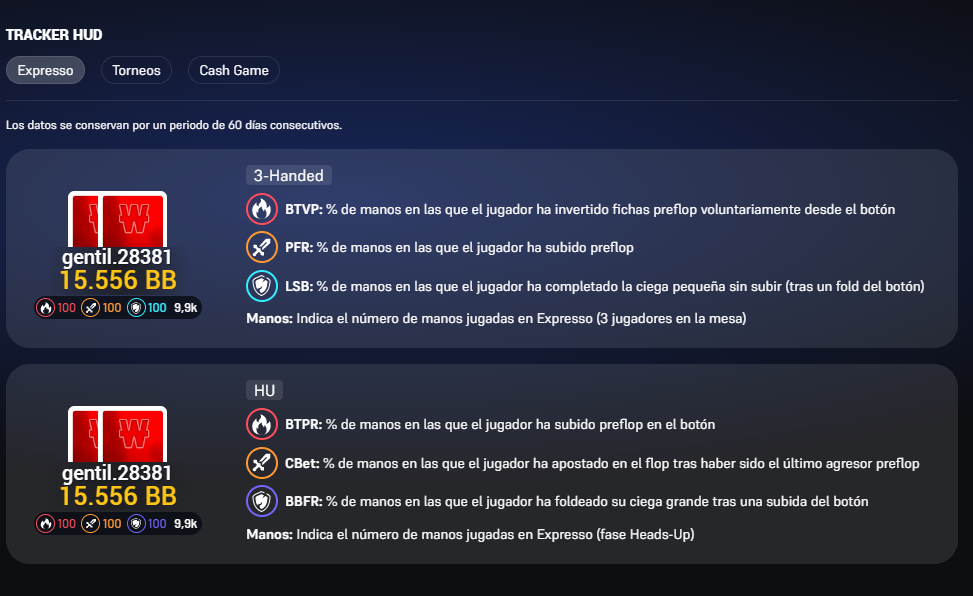Viewport: 973px width, 596px height.
Task: Click small purple shield stat in HU HUD
Action: [137, 523]
